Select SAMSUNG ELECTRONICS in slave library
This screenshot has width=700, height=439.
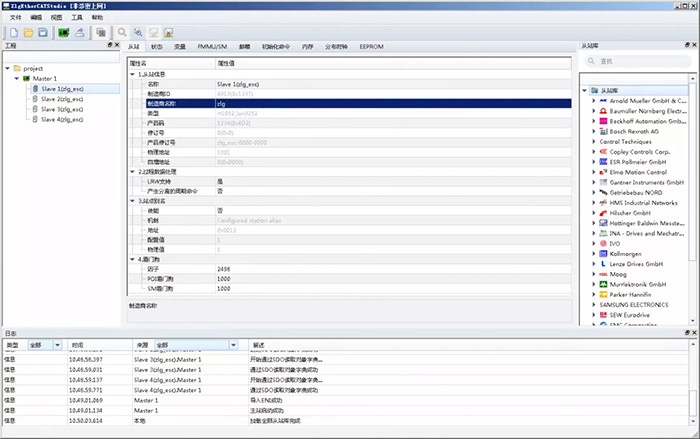pyautogui.click(x=634, y=305)
